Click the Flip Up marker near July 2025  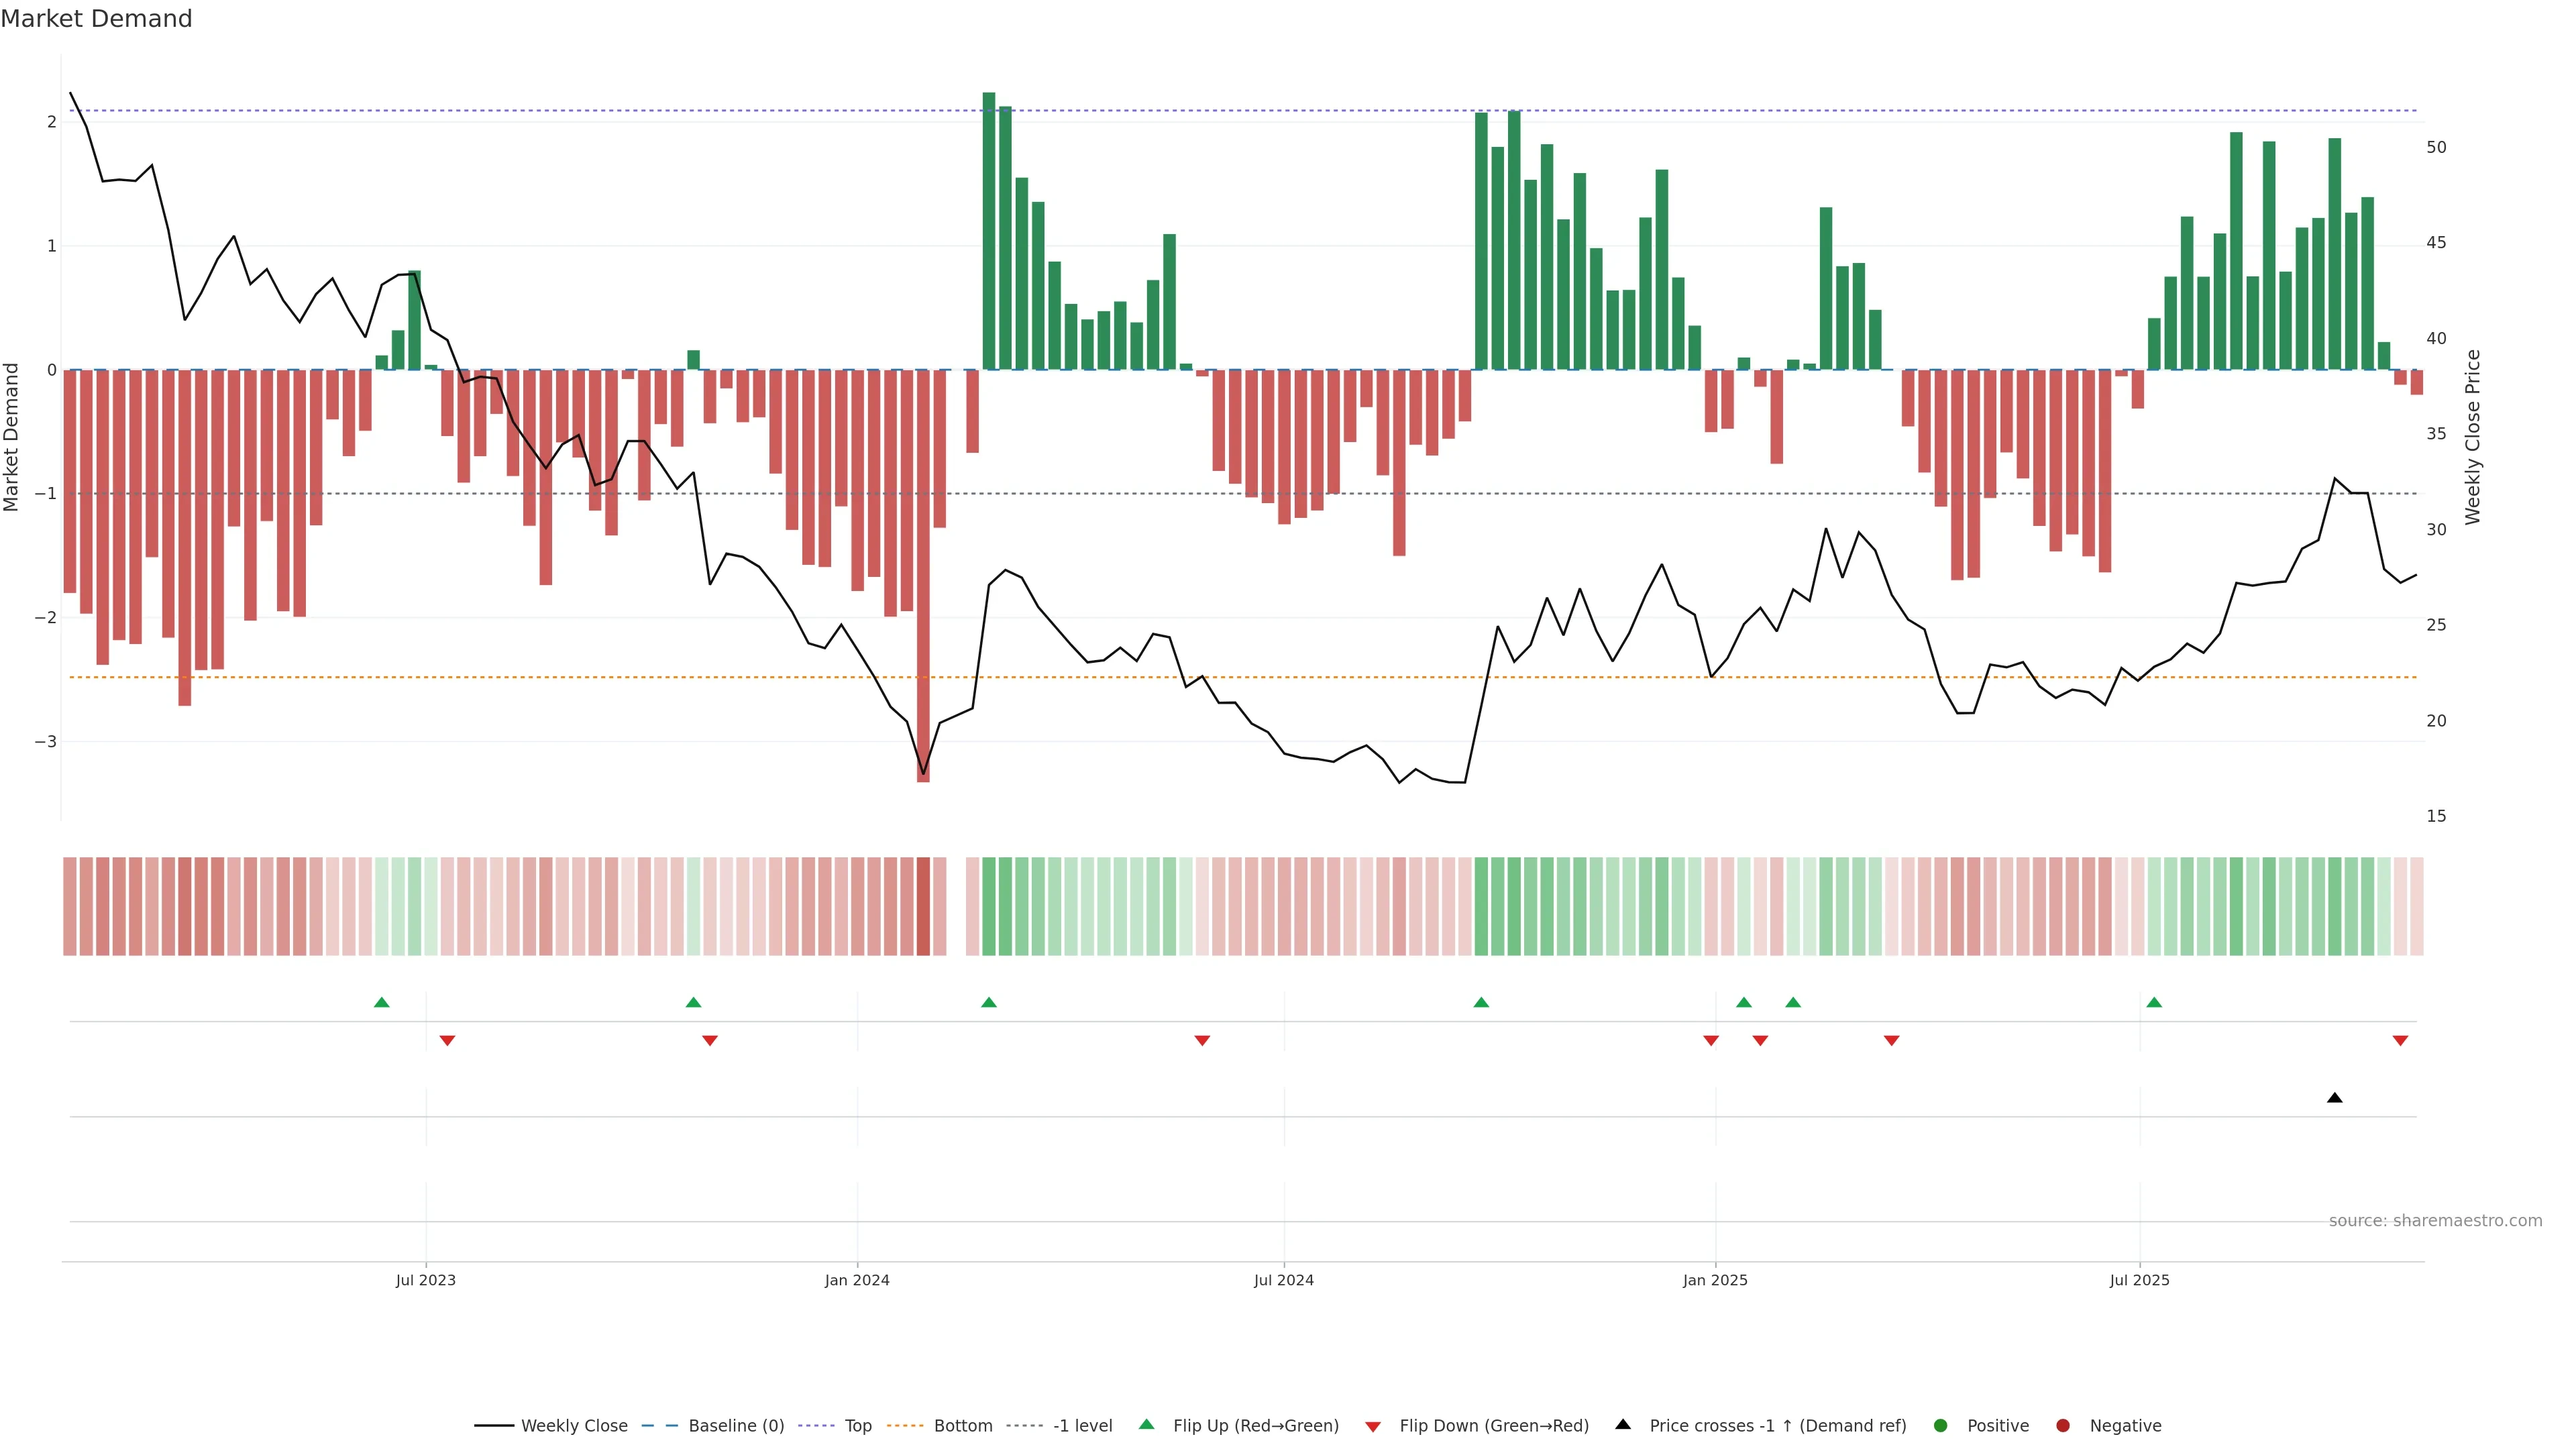(x=2154, y=1002)
